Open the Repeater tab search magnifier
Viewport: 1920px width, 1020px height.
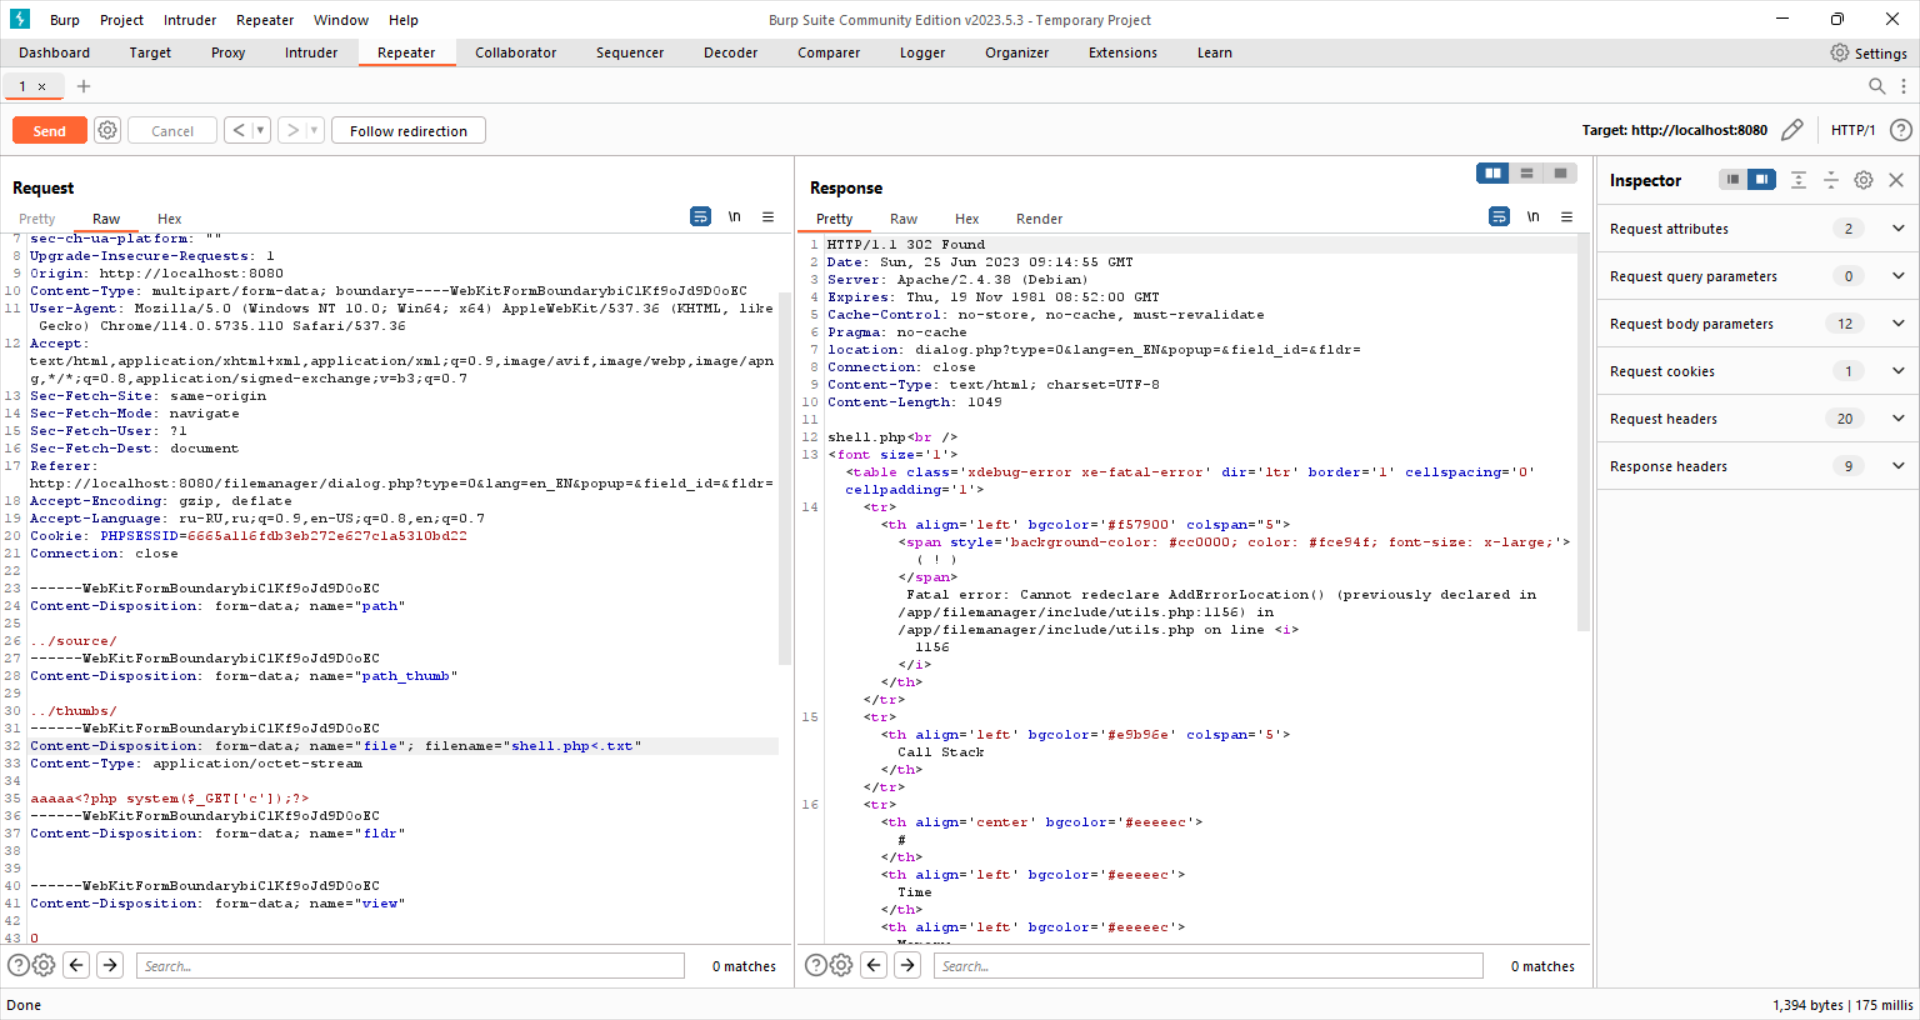click(x=1877, y=87)
